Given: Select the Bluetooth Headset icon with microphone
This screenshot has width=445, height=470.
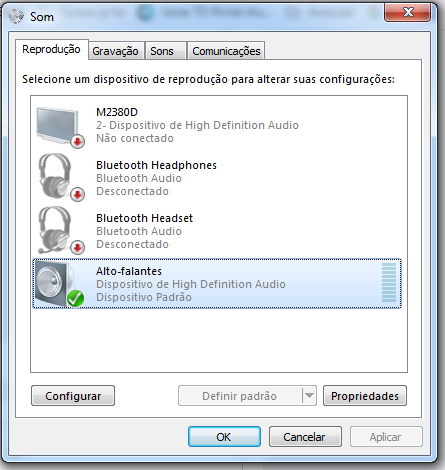Looking at the screenshot, I should click(60, 230).
